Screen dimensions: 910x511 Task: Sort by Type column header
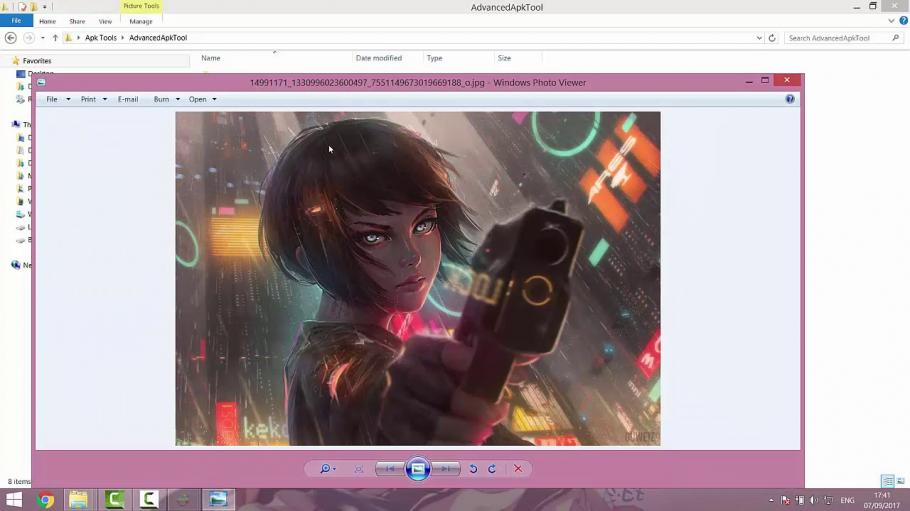coord(435,58)
